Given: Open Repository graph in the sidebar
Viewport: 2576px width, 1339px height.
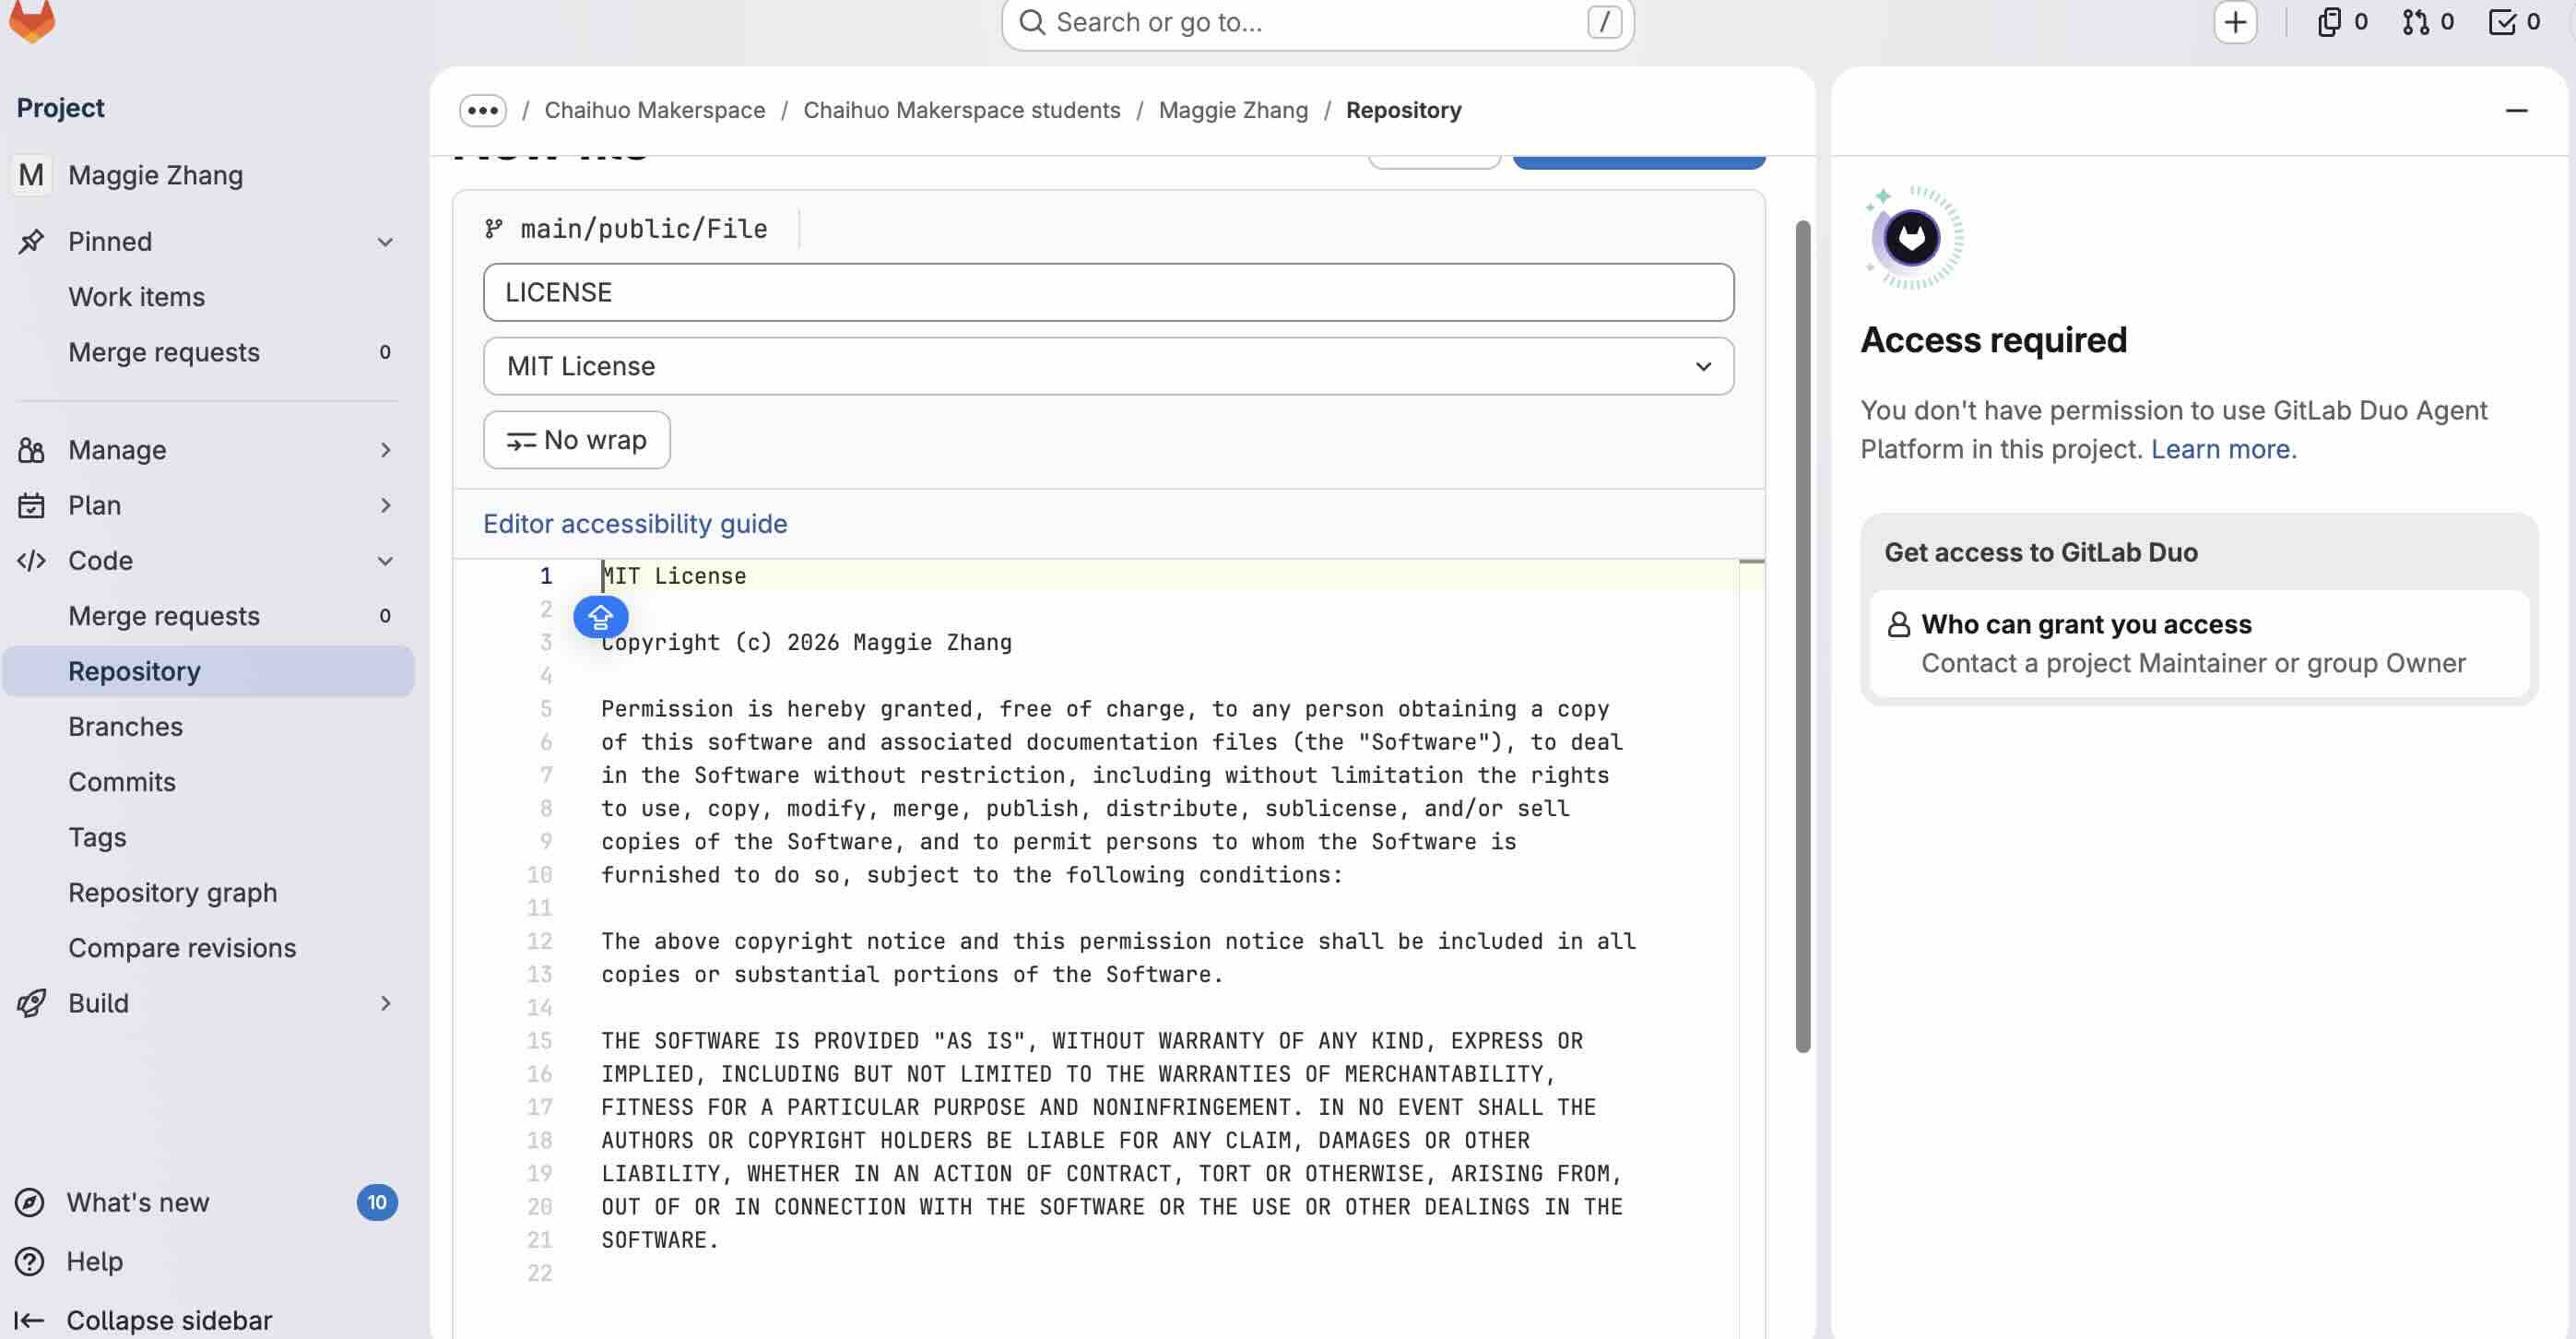Looking at the screenshot, I should click(x=208, y=892).
